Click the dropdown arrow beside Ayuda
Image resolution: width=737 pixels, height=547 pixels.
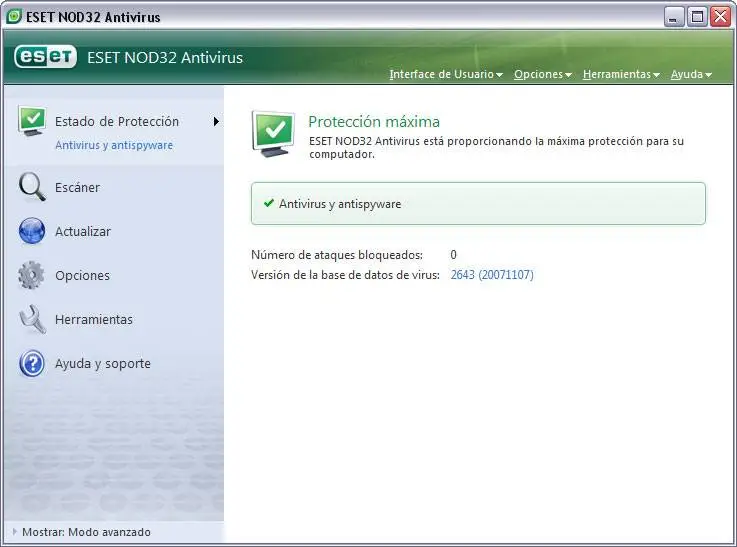click(708, 75)
